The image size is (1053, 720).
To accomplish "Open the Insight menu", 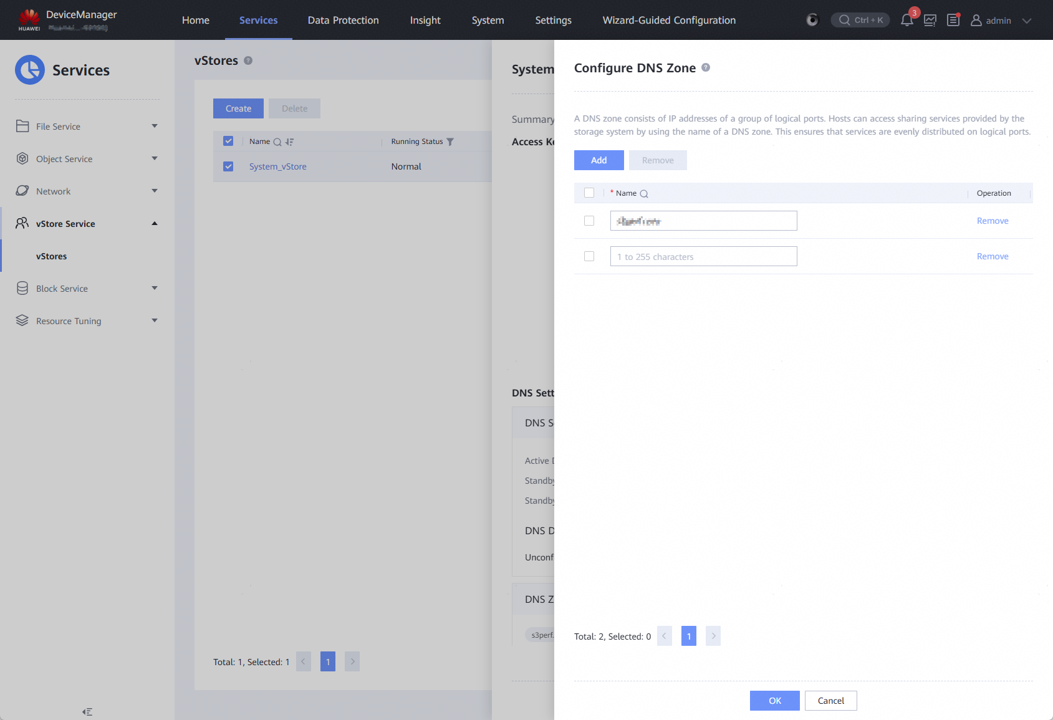I will point(425,20).
